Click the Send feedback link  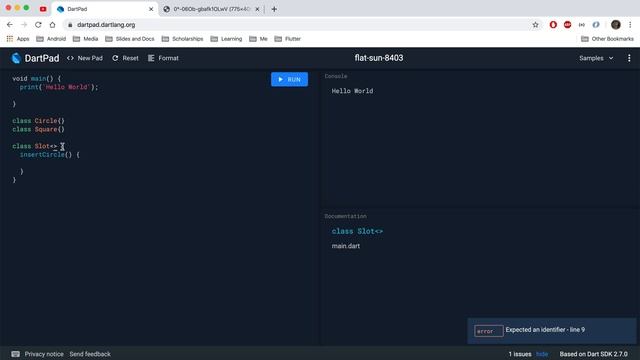90,354
